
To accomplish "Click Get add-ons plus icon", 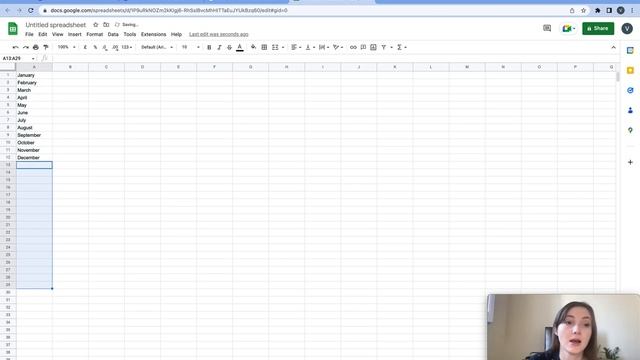I will click(x=630, y=162).
